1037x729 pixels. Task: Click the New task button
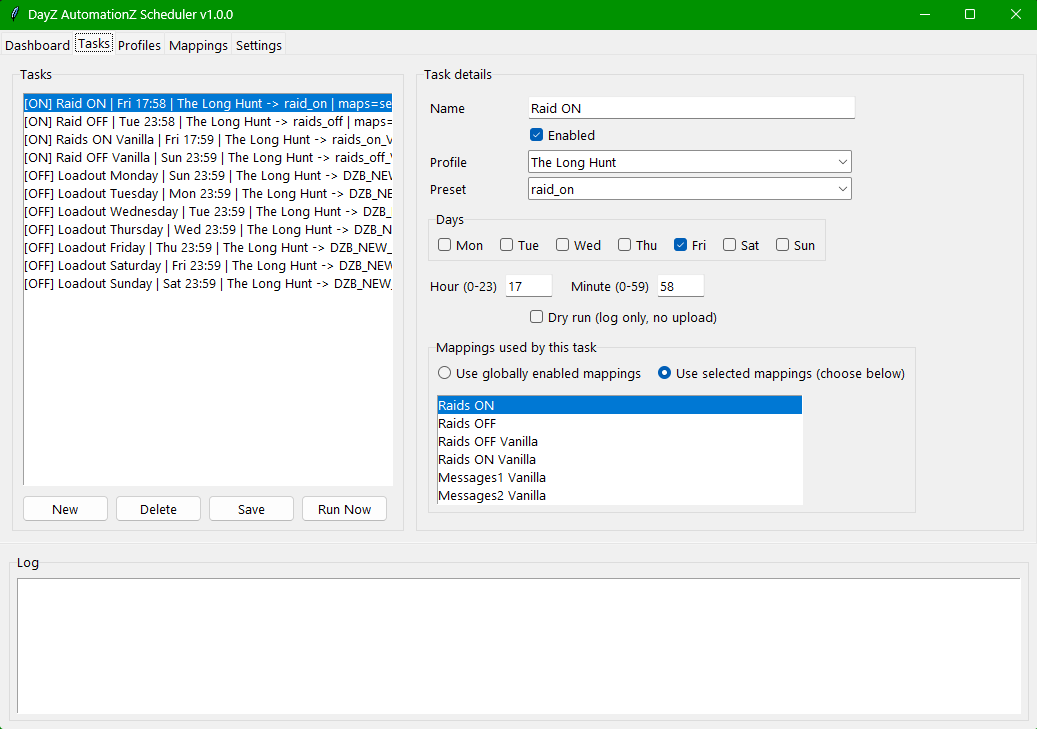point(65,509)
